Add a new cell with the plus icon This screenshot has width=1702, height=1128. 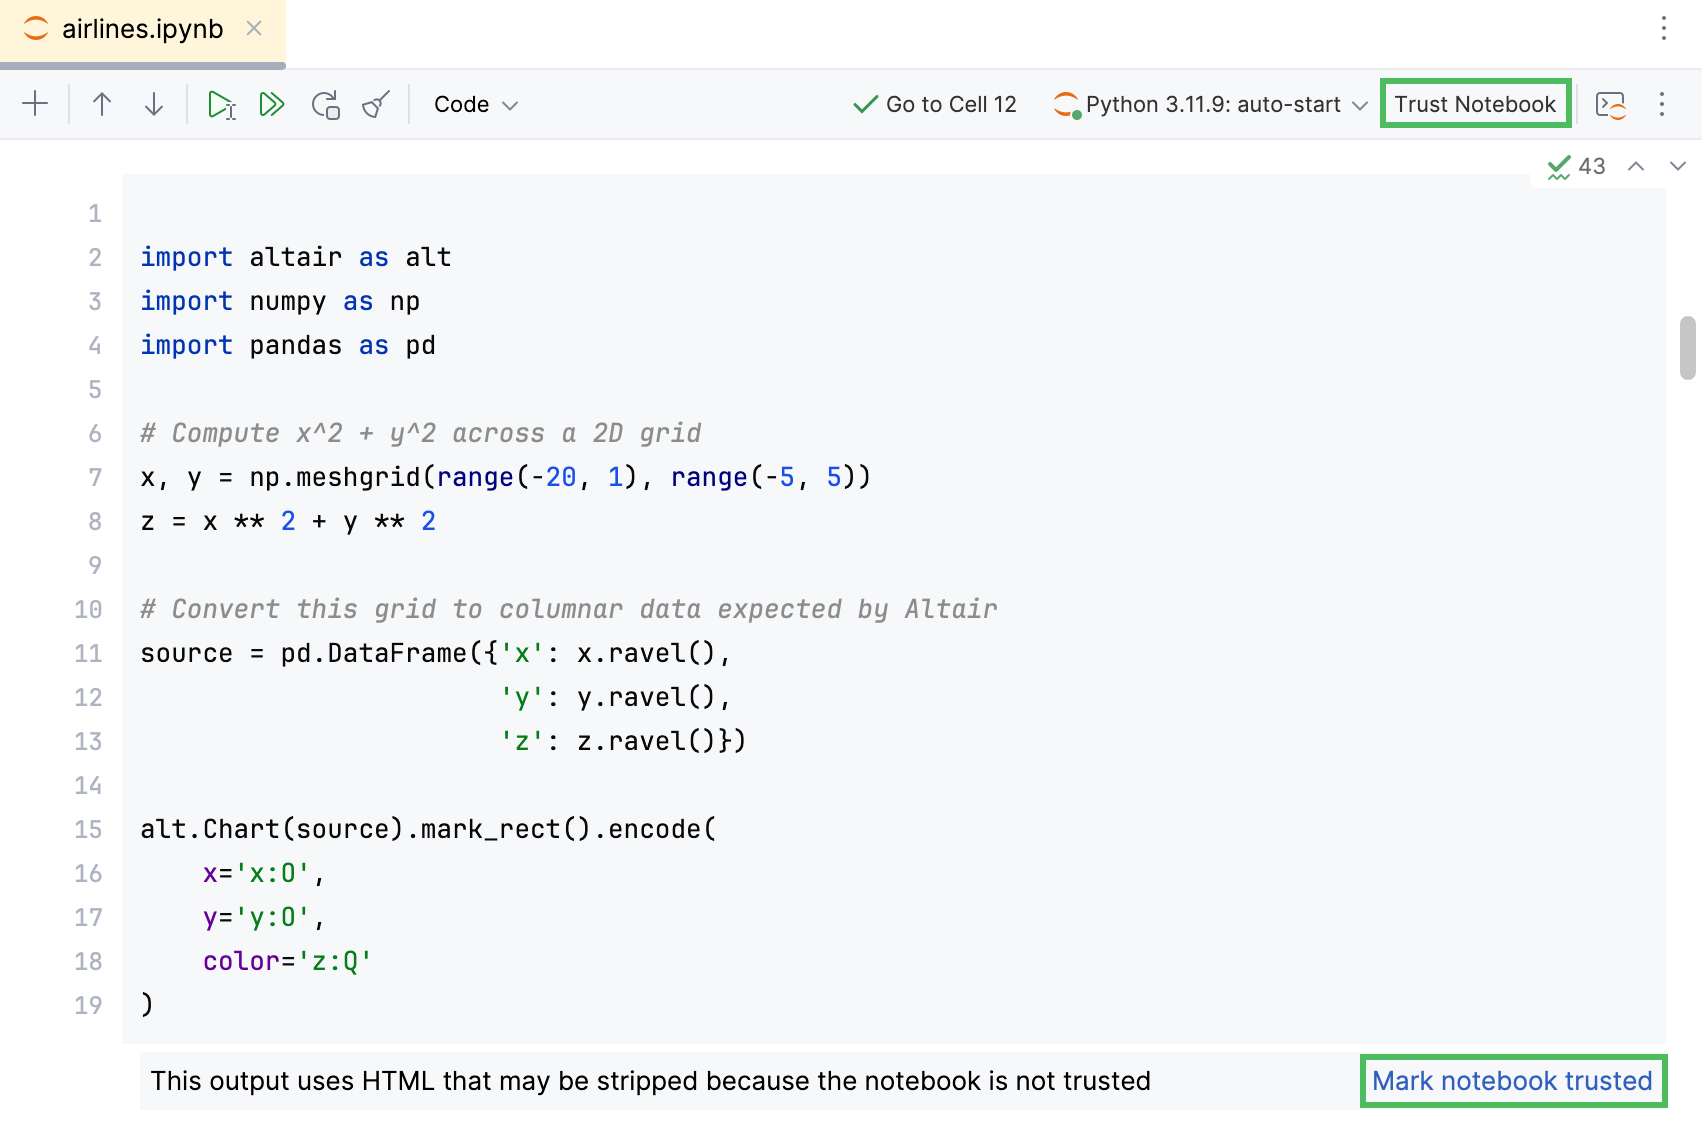pyautogui.click(x=36, y=103)
